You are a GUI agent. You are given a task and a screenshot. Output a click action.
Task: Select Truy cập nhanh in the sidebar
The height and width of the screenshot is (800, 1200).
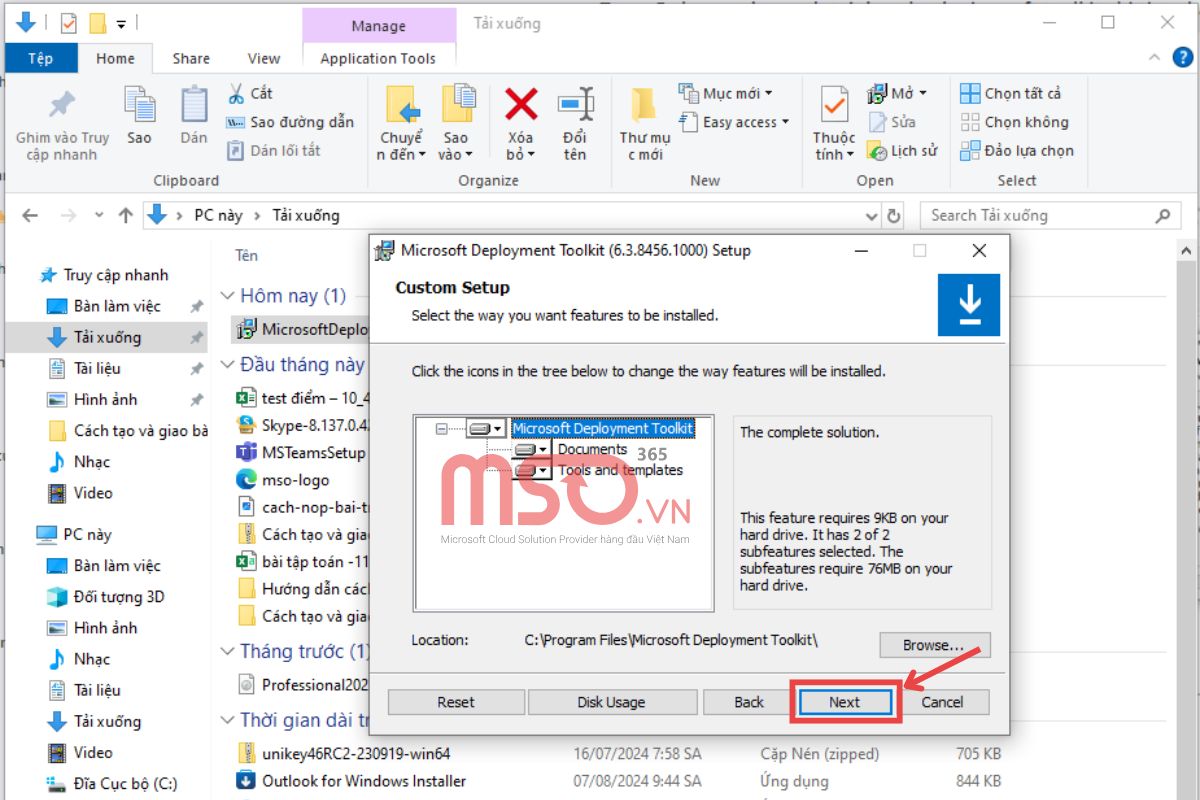pos(116,275)
